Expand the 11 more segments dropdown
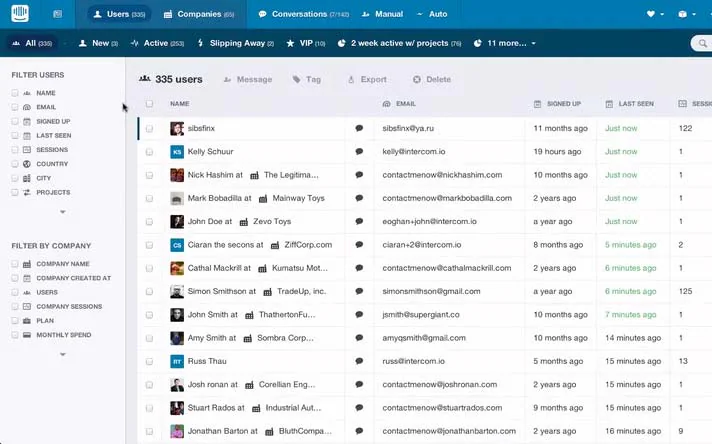 pyautogui.click(x=504, y=43)
